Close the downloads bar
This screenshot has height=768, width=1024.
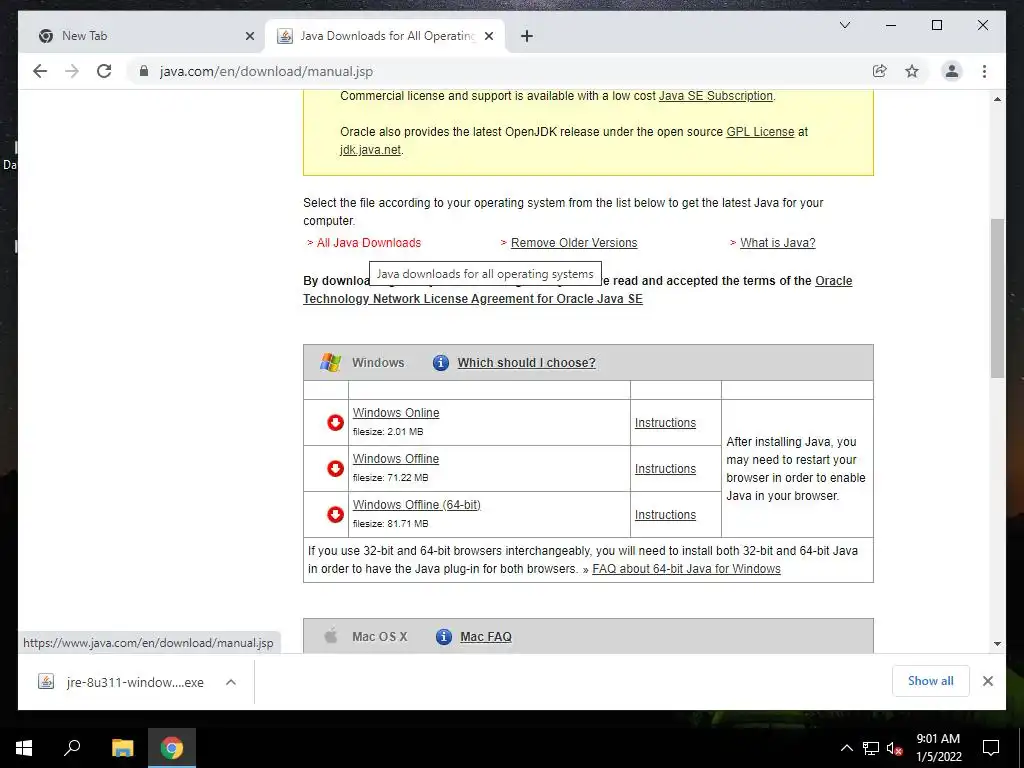[988, 681]
